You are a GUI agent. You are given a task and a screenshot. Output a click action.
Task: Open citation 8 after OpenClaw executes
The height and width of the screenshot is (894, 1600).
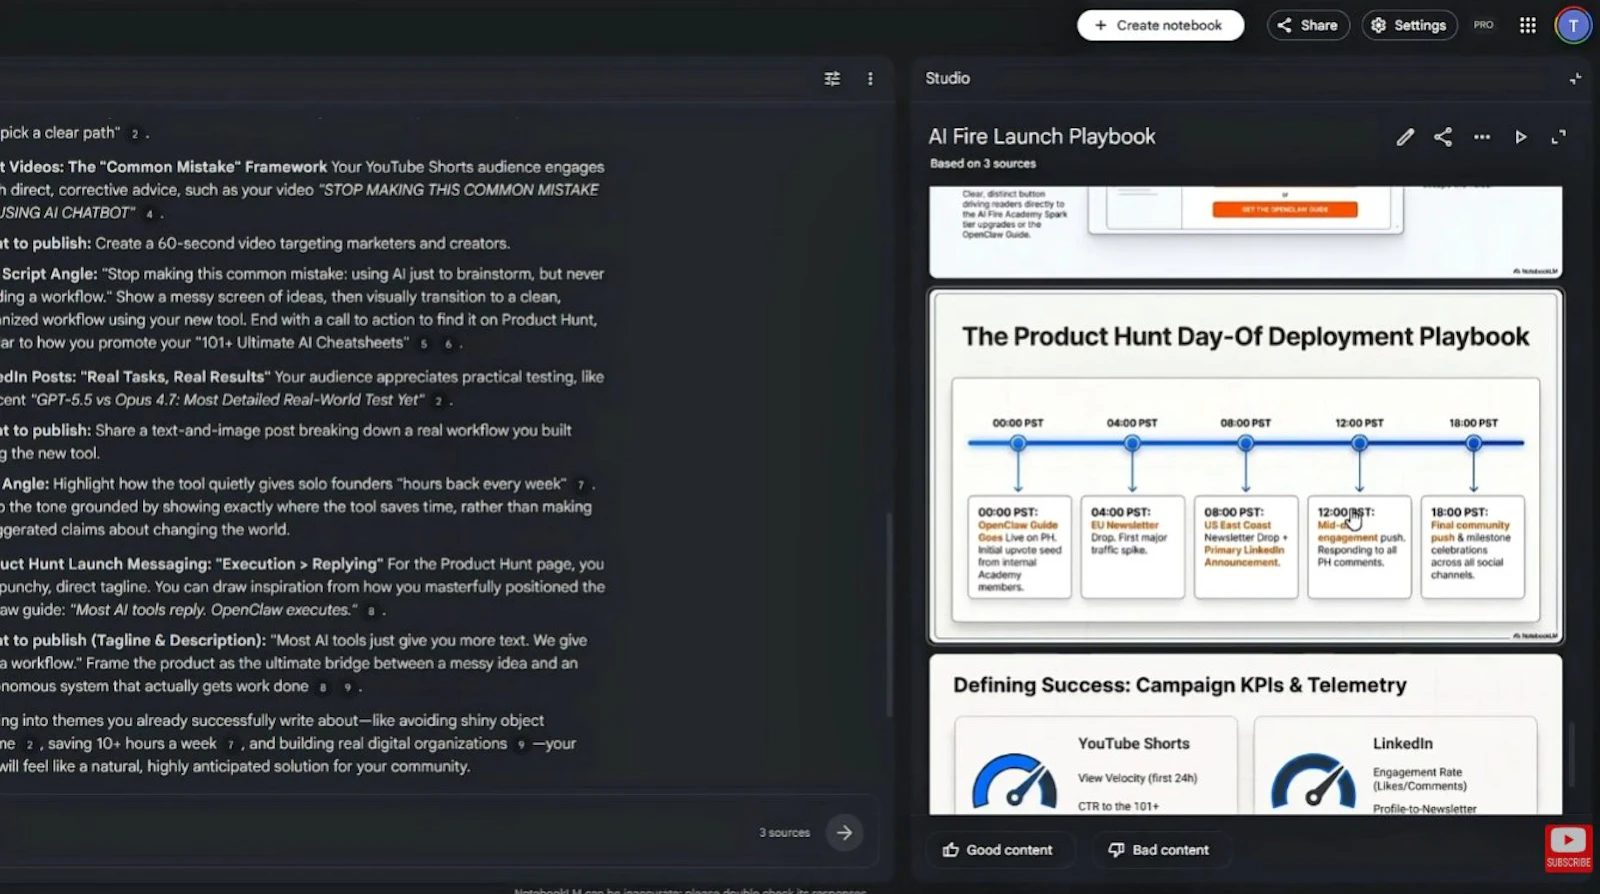pos(371,611)
